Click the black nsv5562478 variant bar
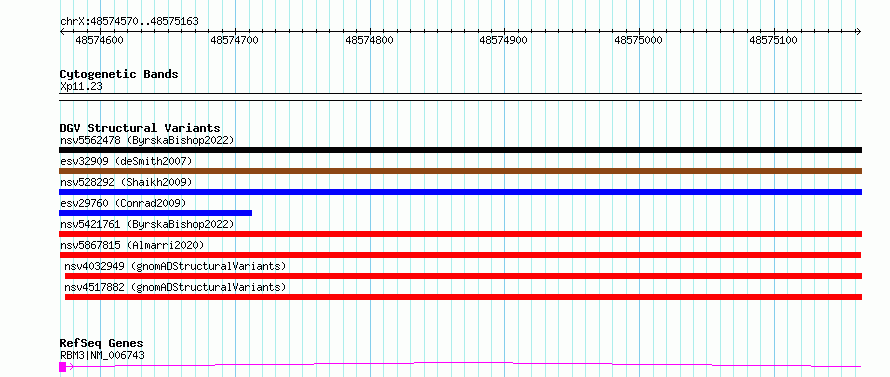This screenshot has width=890, height=377. 460,150
